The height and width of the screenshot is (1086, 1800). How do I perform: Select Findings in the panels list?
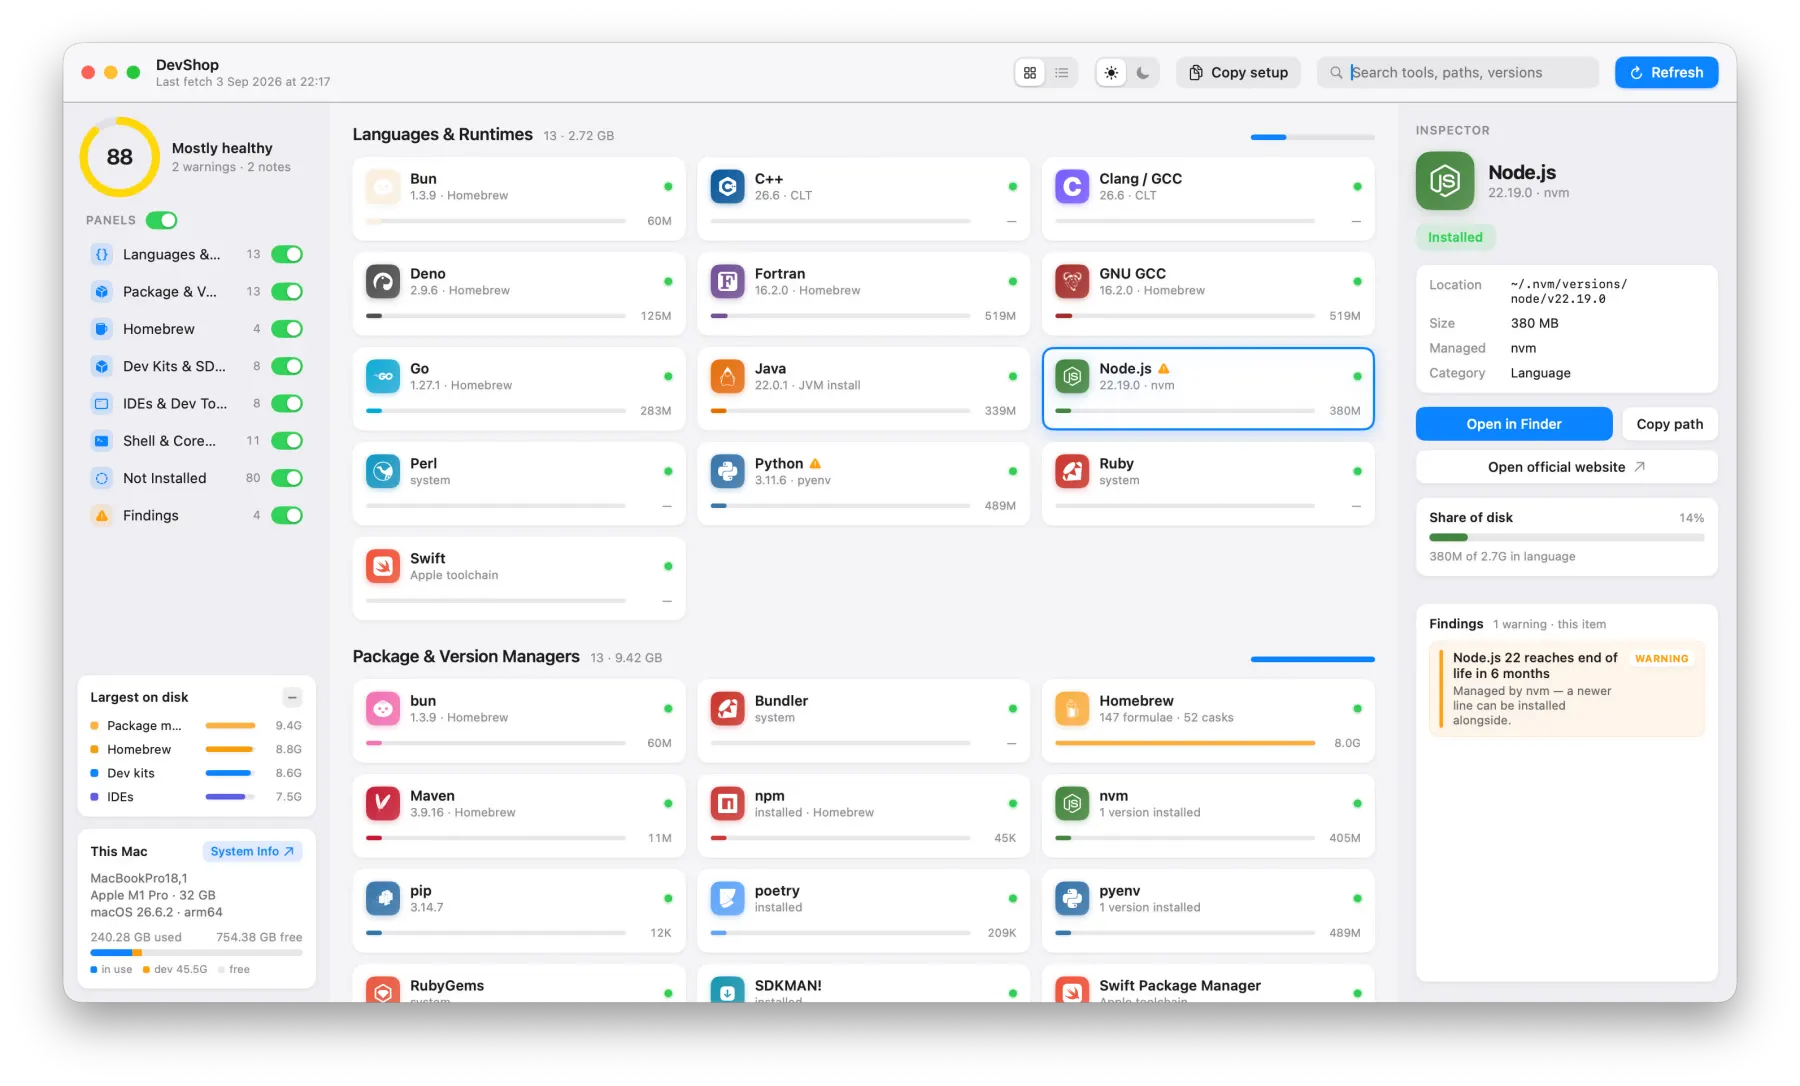coord(151,515)
